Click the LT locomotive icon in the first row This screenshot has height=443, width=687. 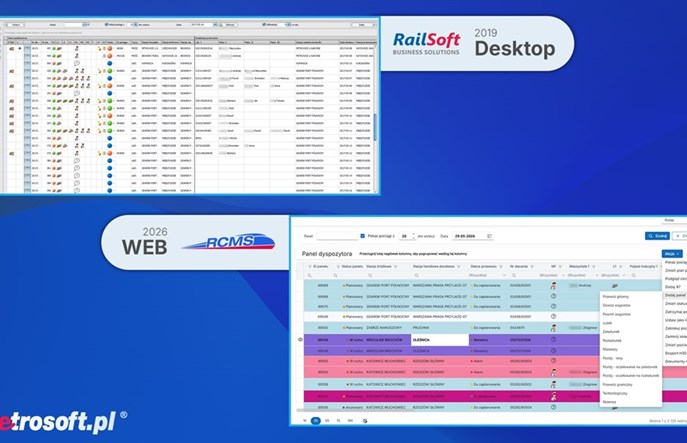(615, 286)
